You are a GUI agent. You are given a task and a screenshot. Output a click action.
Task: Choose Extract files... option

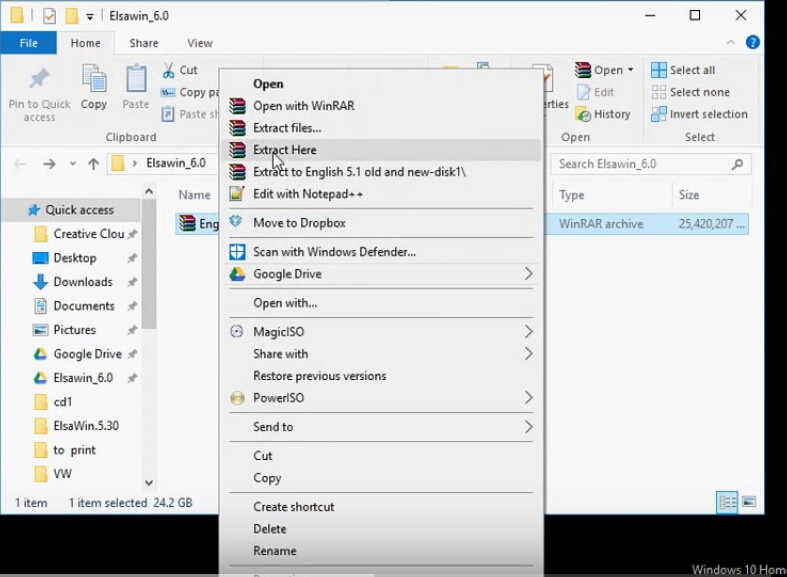click(381, 128)
